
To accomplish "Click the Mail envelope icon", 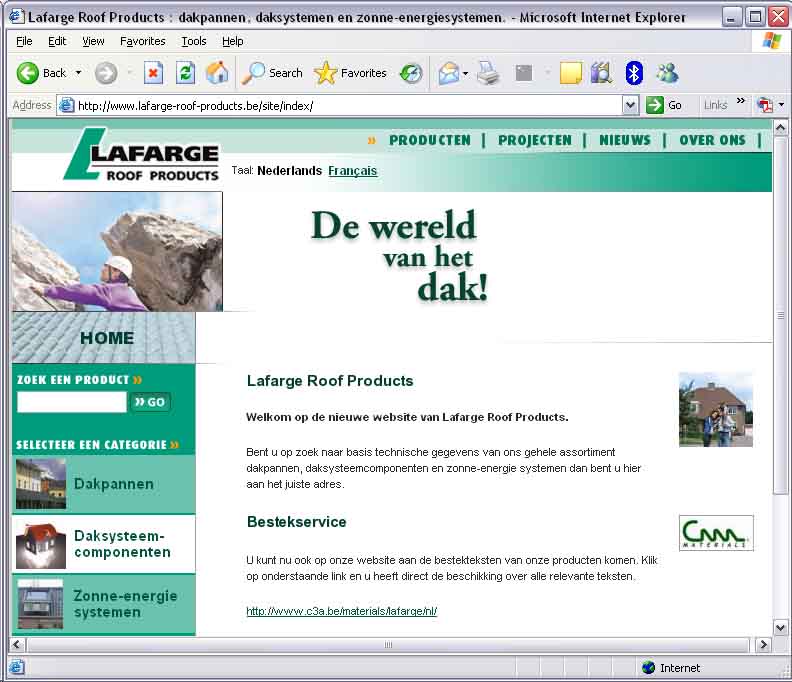I will [449, 73].
